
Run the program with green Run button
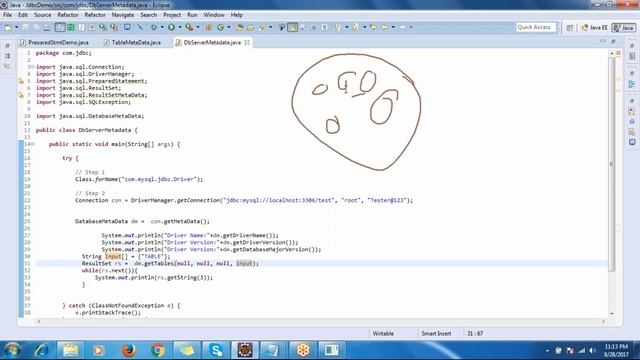[171, 27]
